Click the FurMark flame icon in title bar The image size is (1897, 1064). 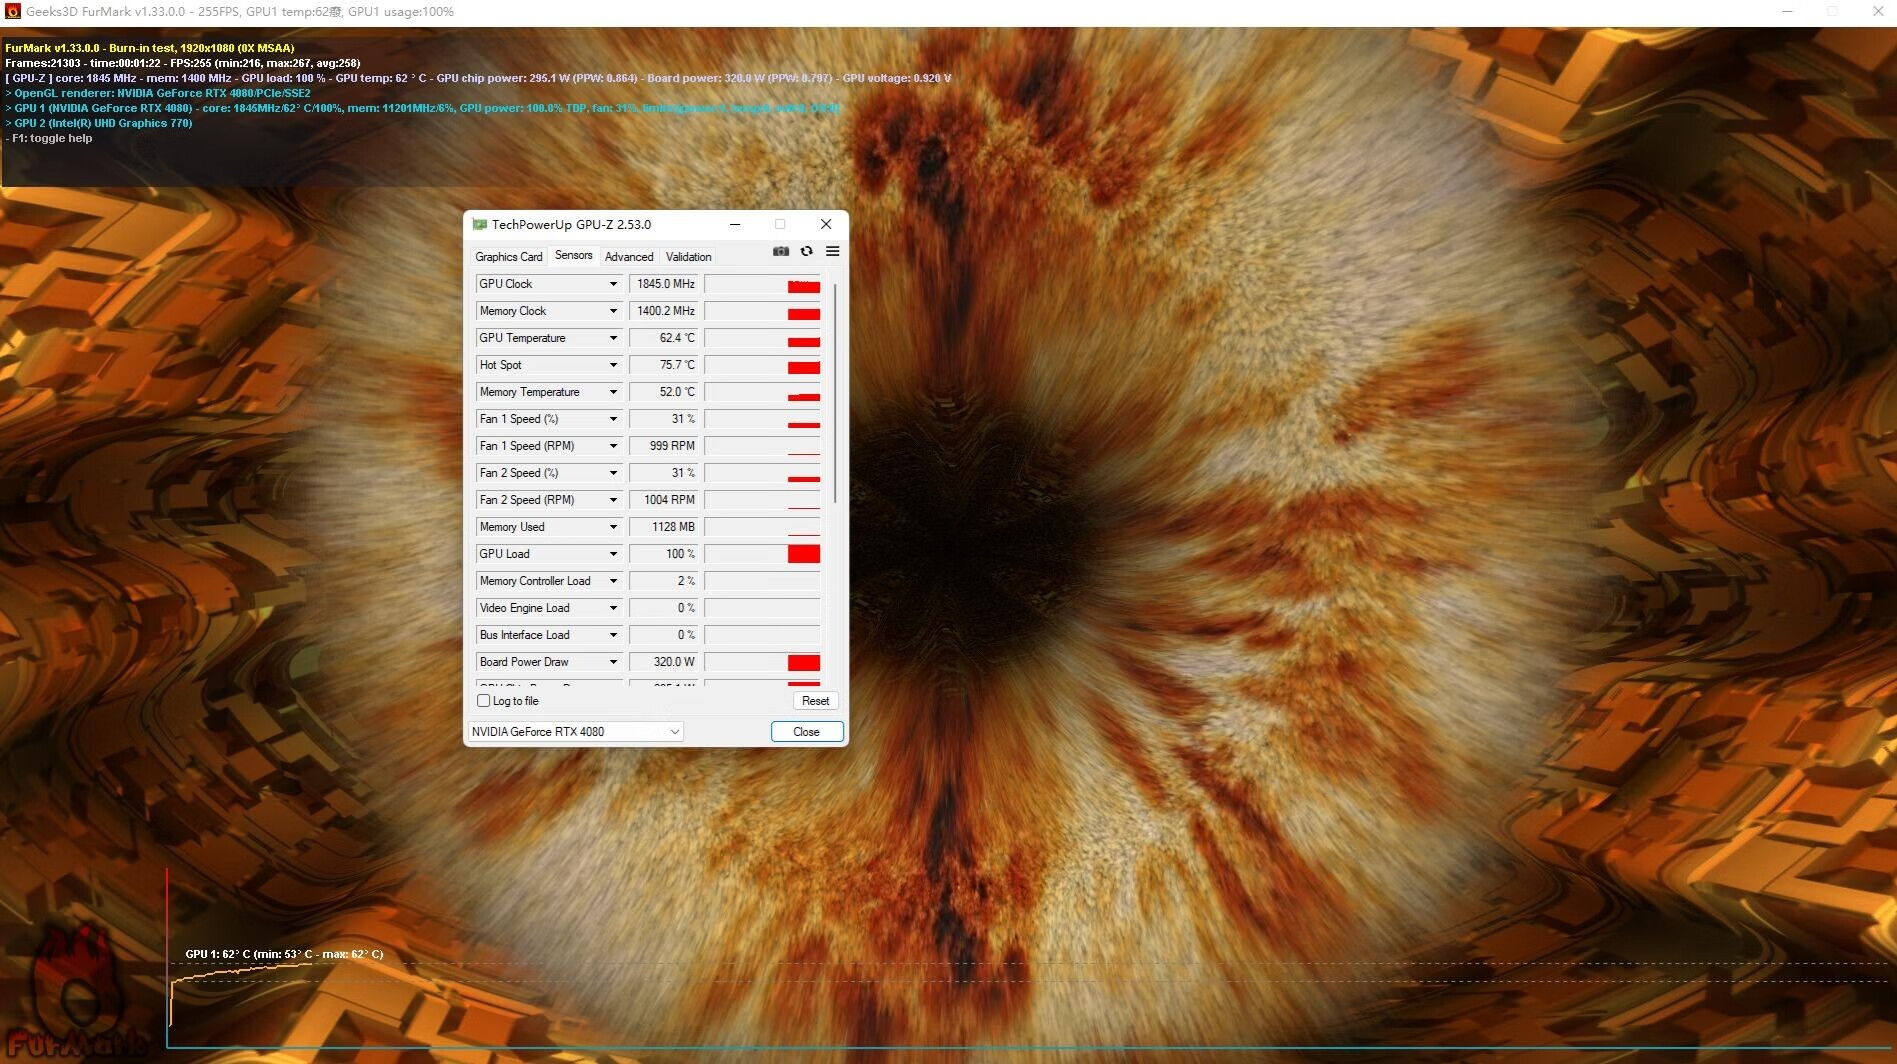pos(12,12)
